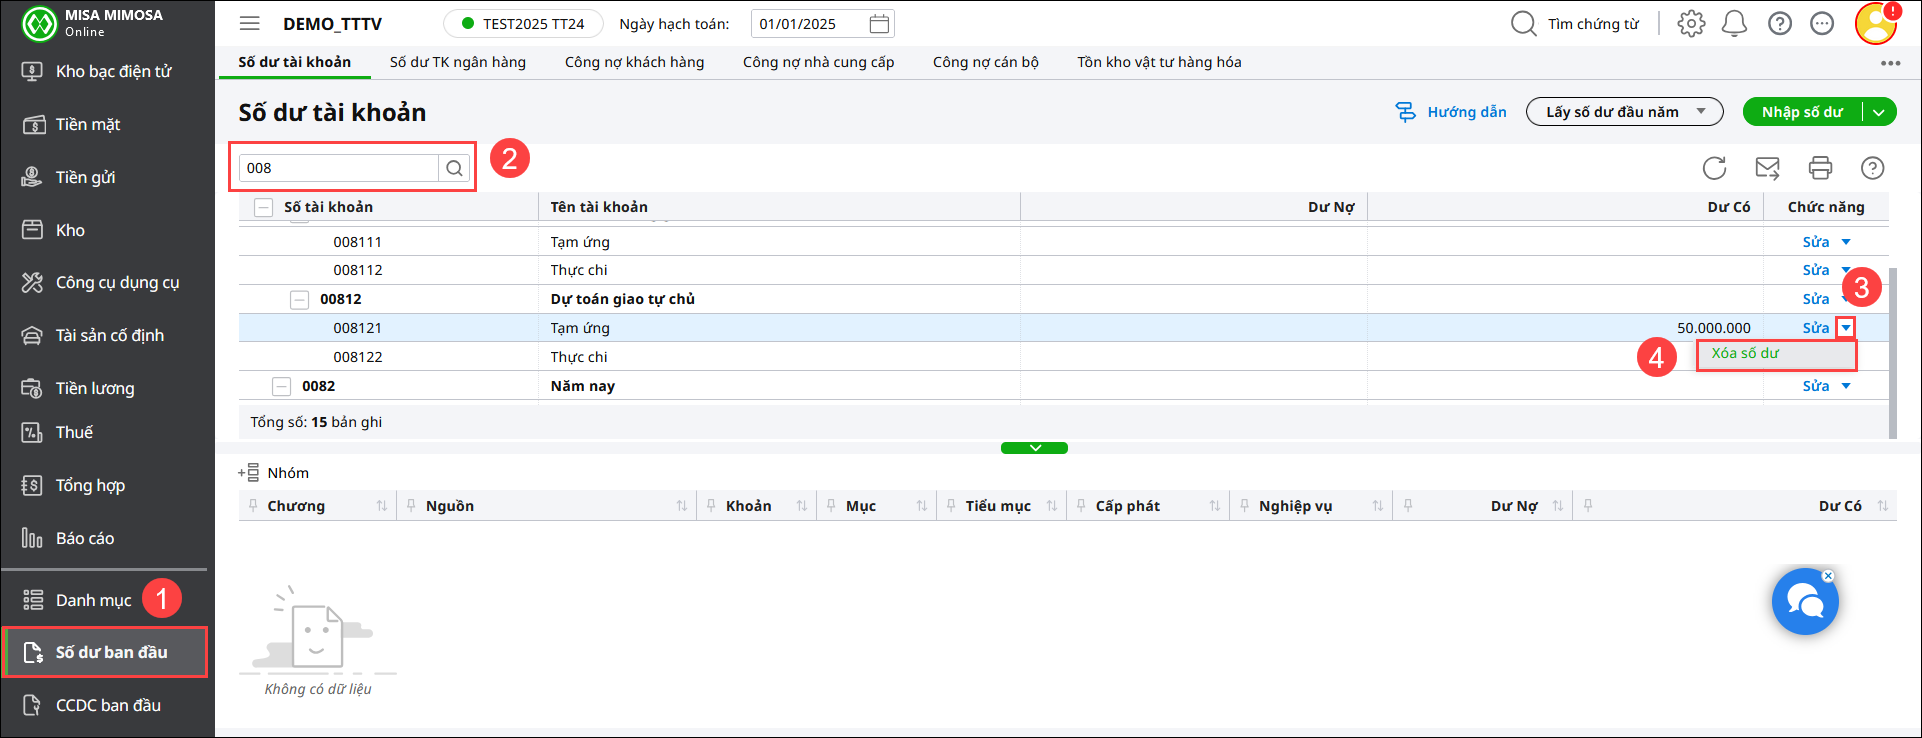This screenshot has height=738, width=1922.
Task: Open the user avatar profile
Action: click(1876, 23)
